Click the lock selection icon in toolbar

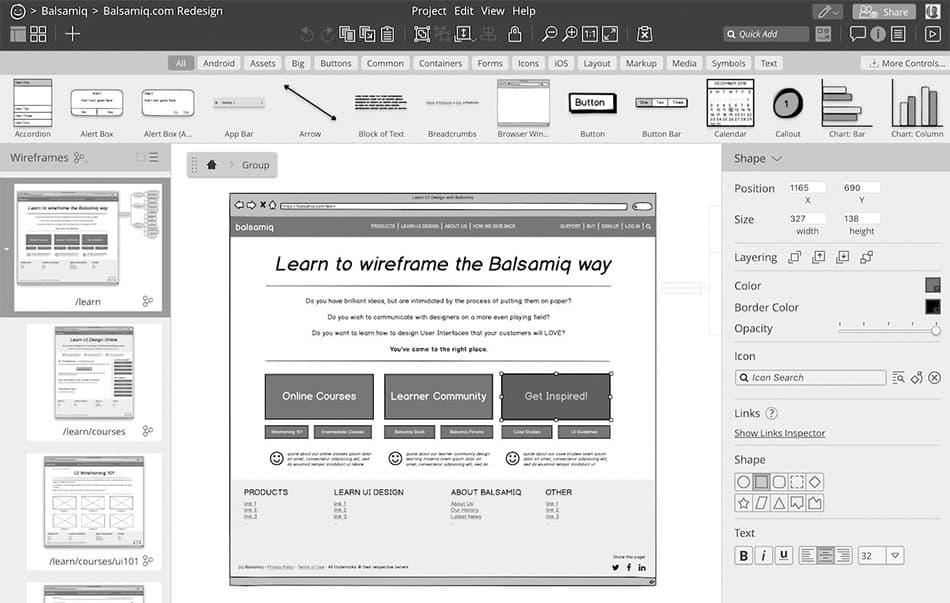point(515,34)
